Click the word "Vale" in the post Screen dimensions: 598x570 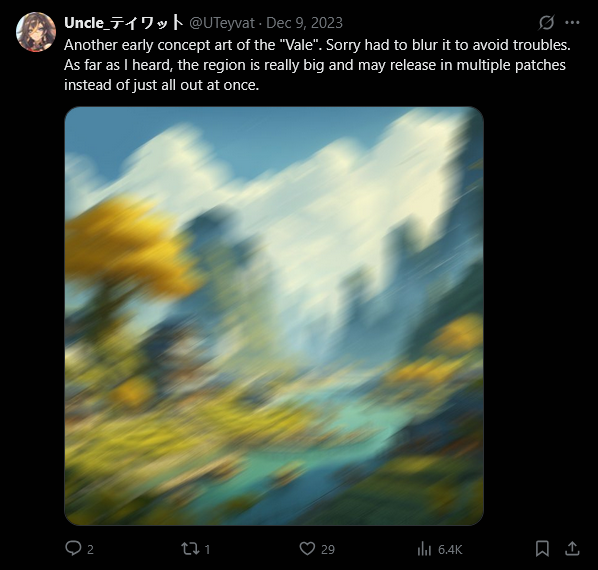300,45
